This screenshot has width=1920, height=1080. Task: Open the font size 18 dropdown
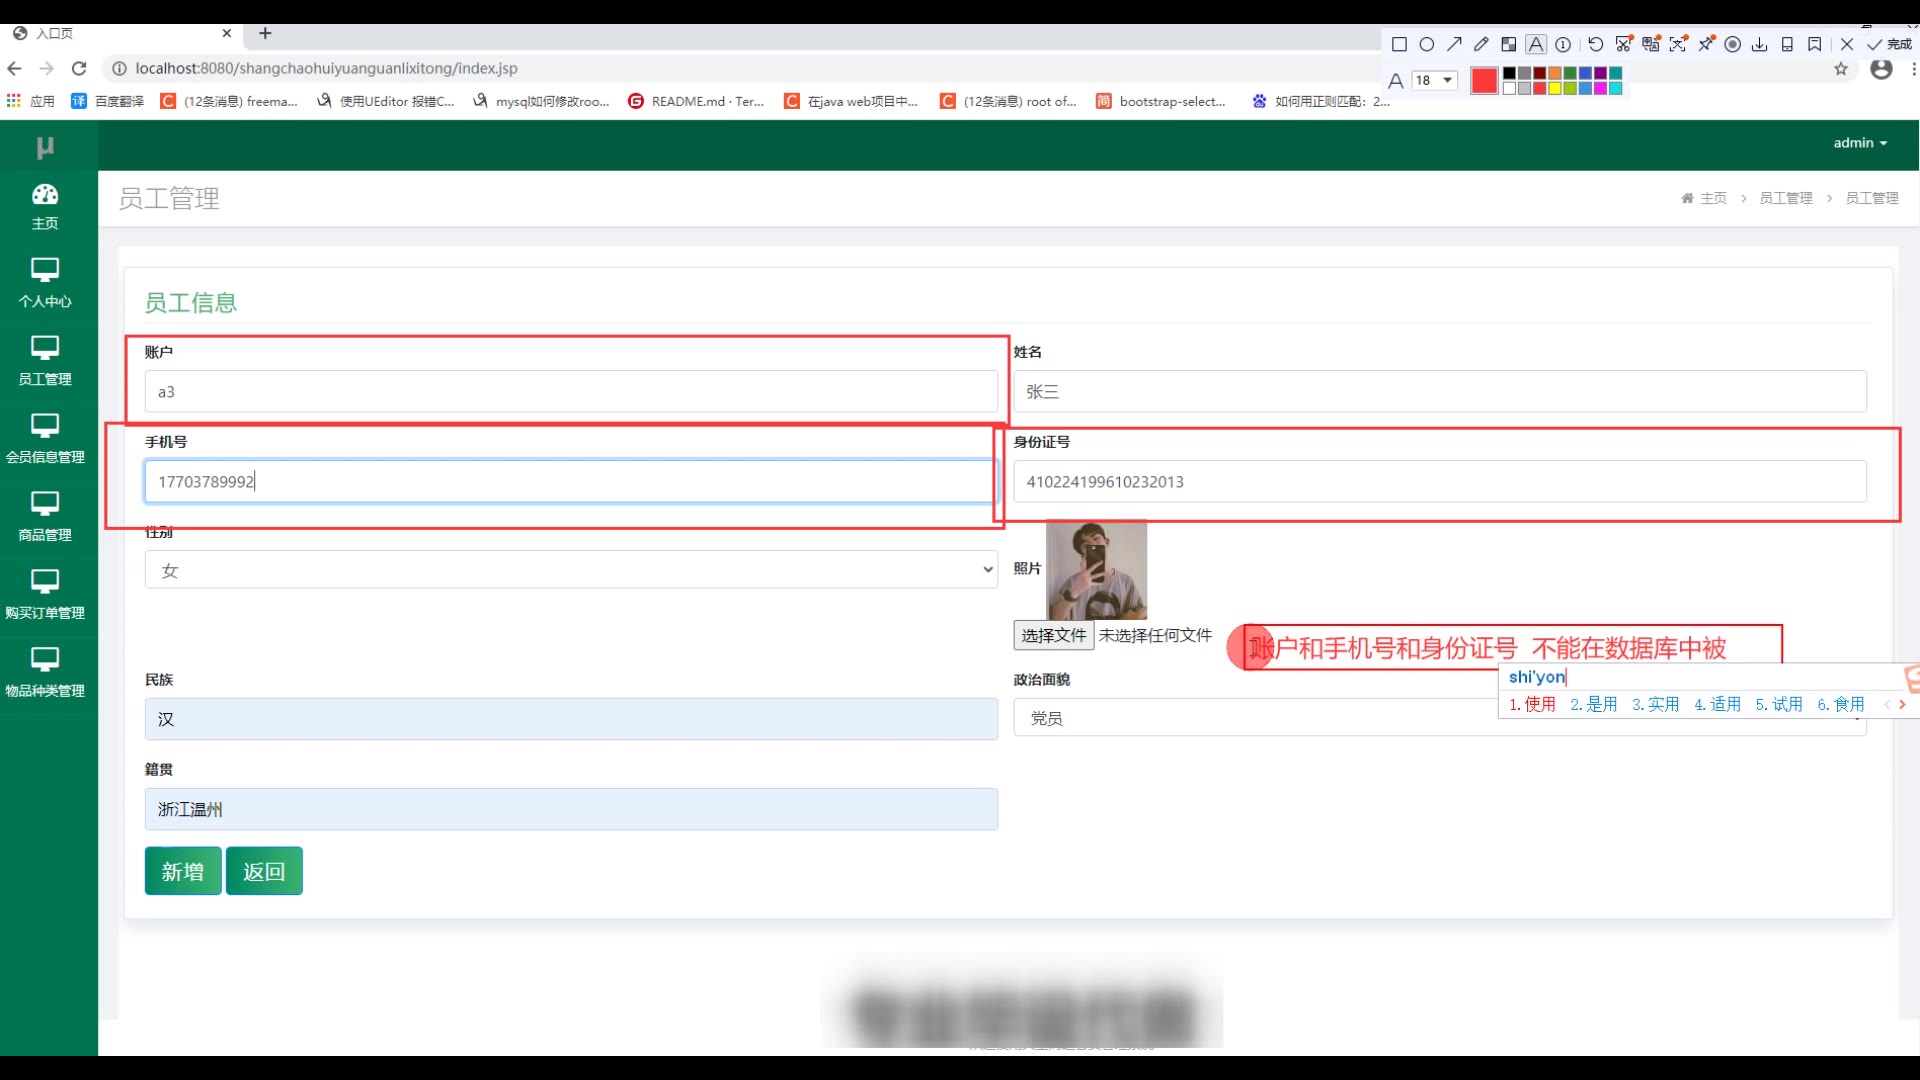(1434, 80)
